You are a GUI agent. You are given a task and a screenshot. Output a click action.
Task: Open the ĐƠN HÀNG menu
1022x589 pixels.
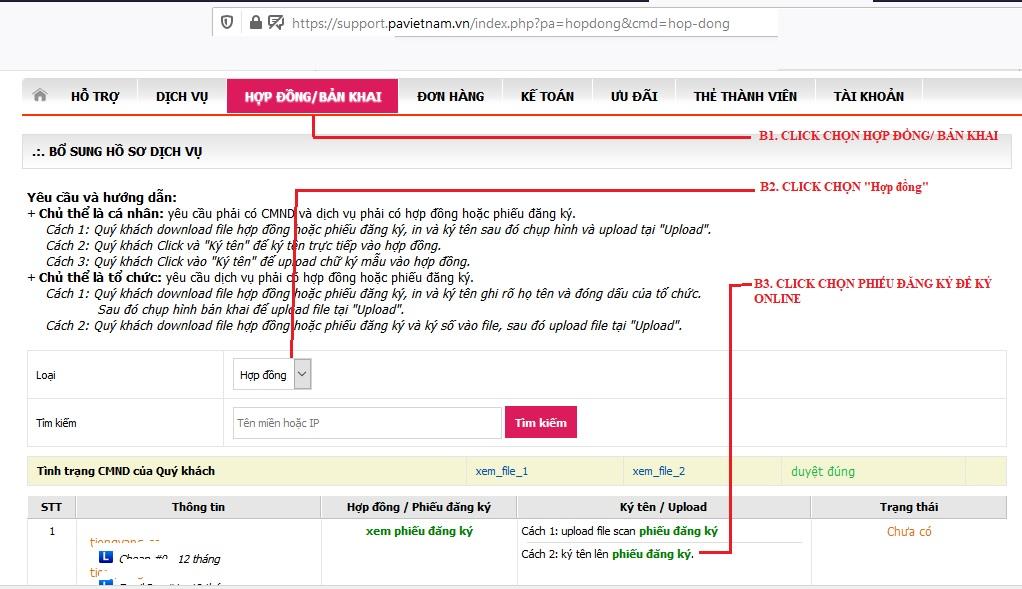point(450,96)
